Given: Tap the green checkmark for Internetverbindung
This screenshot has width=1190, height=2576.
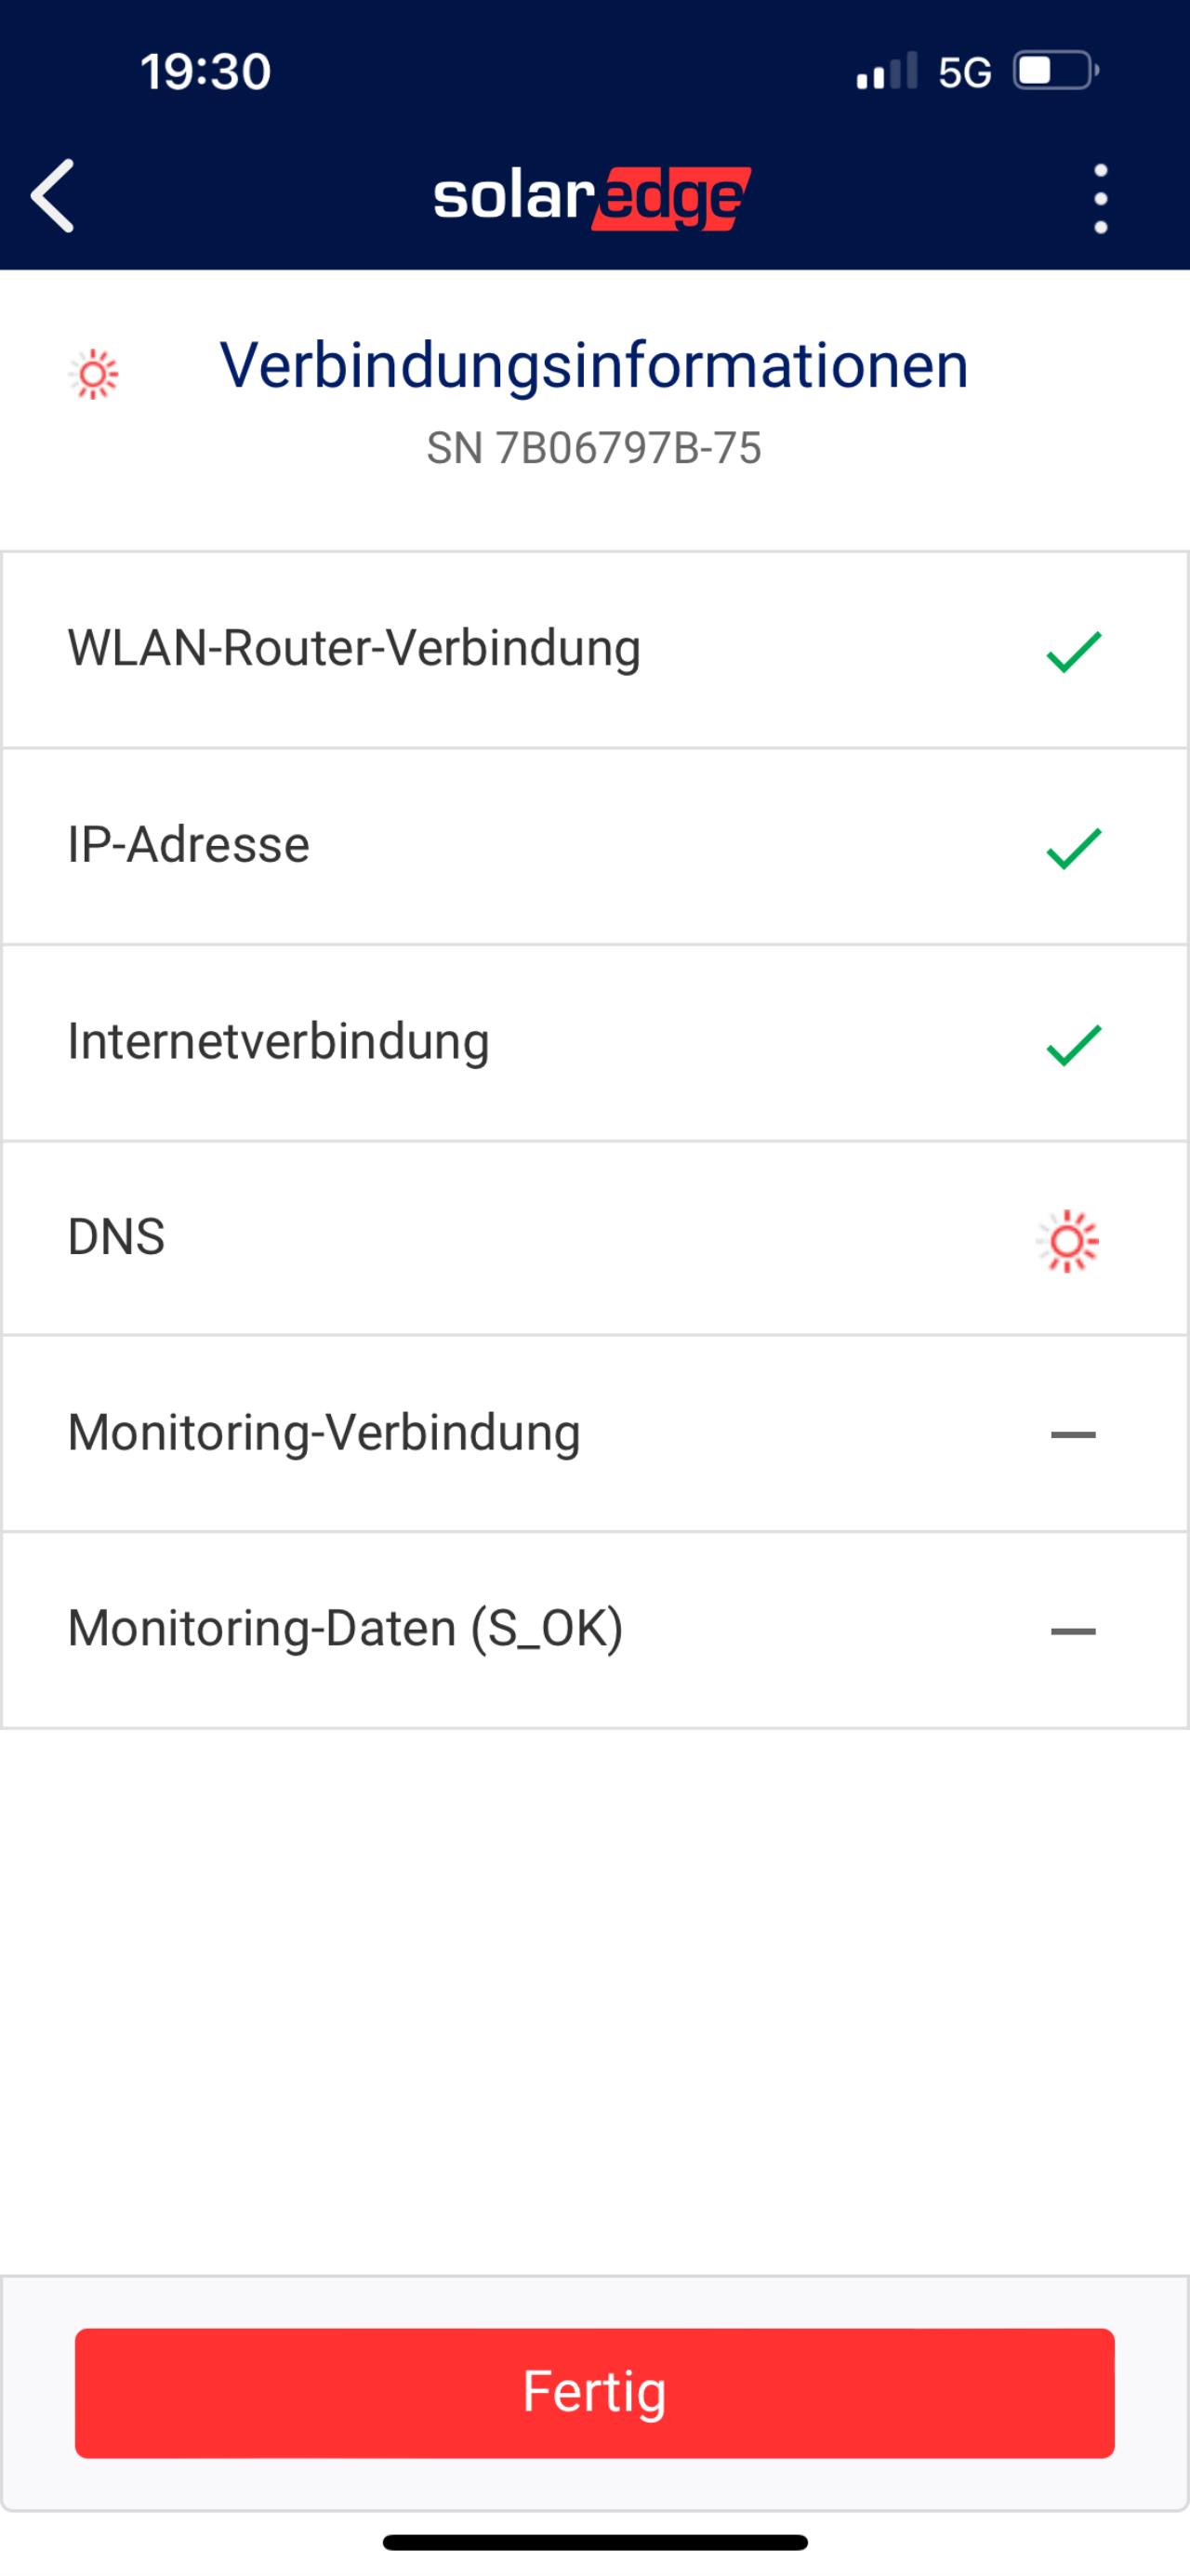Looking at the screenshot, I should click(x=1073, y=1044).
